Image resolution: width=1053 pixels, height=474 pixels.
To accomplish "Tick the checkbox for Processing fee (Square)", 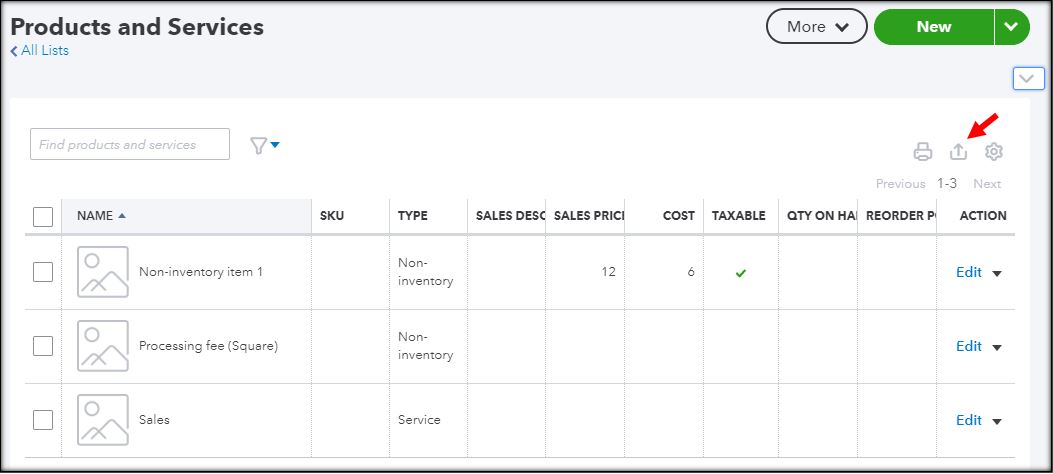I will pyautogui.click(x=43, y=346).
